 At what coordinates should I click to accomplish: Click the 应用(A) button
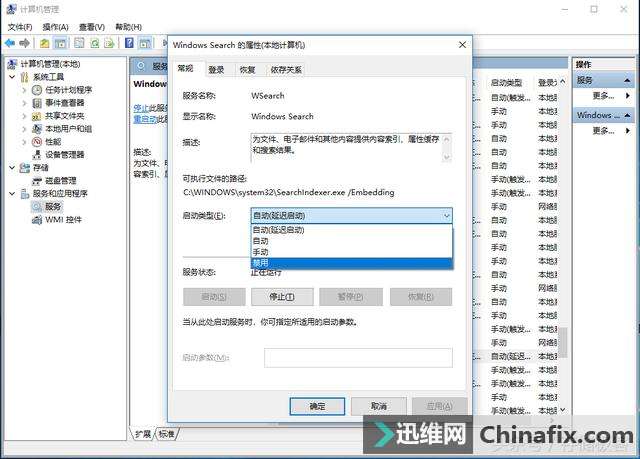pyautogui.click(x=440, y=406)
